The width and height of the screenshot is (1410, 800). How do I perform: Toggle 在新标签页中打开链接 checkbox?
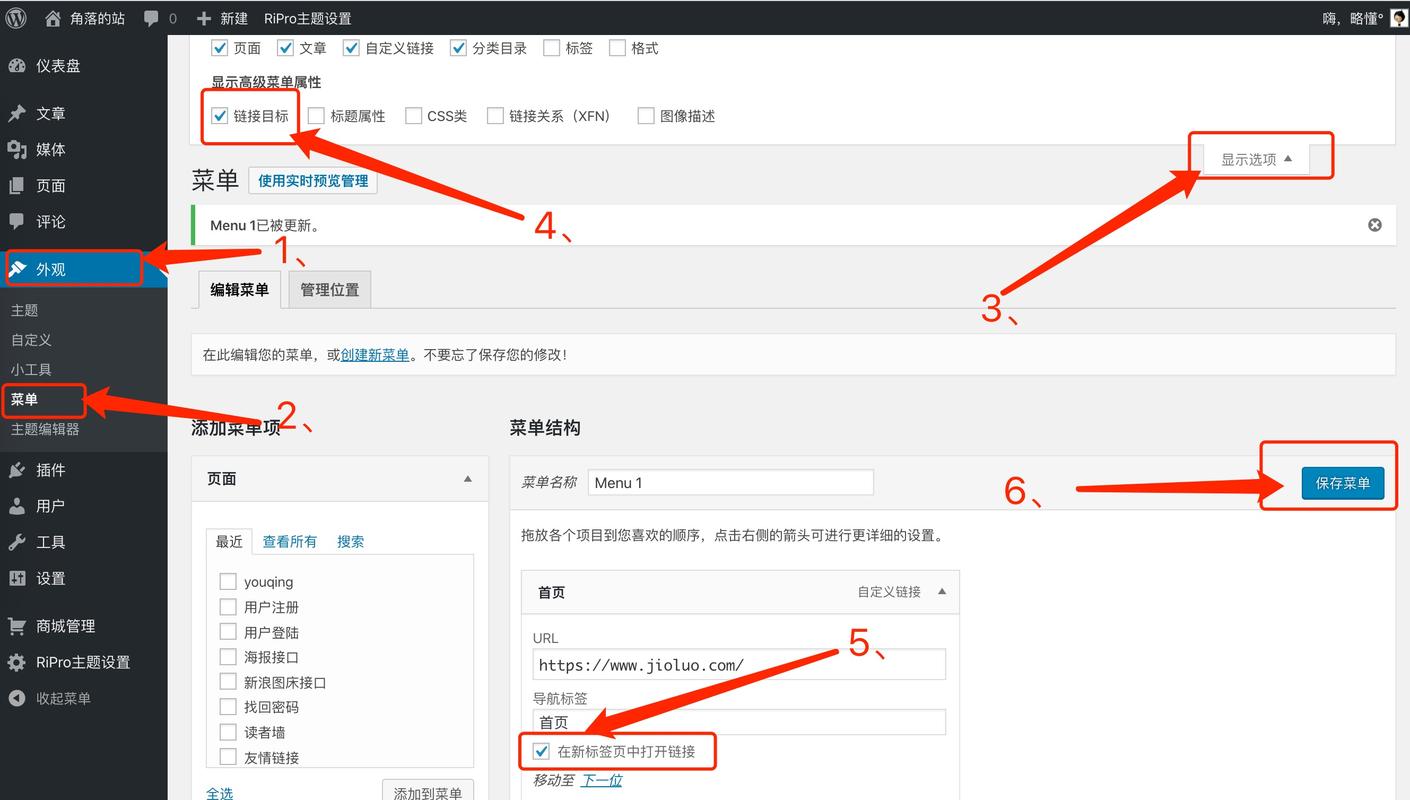click(x=542, y=751)
